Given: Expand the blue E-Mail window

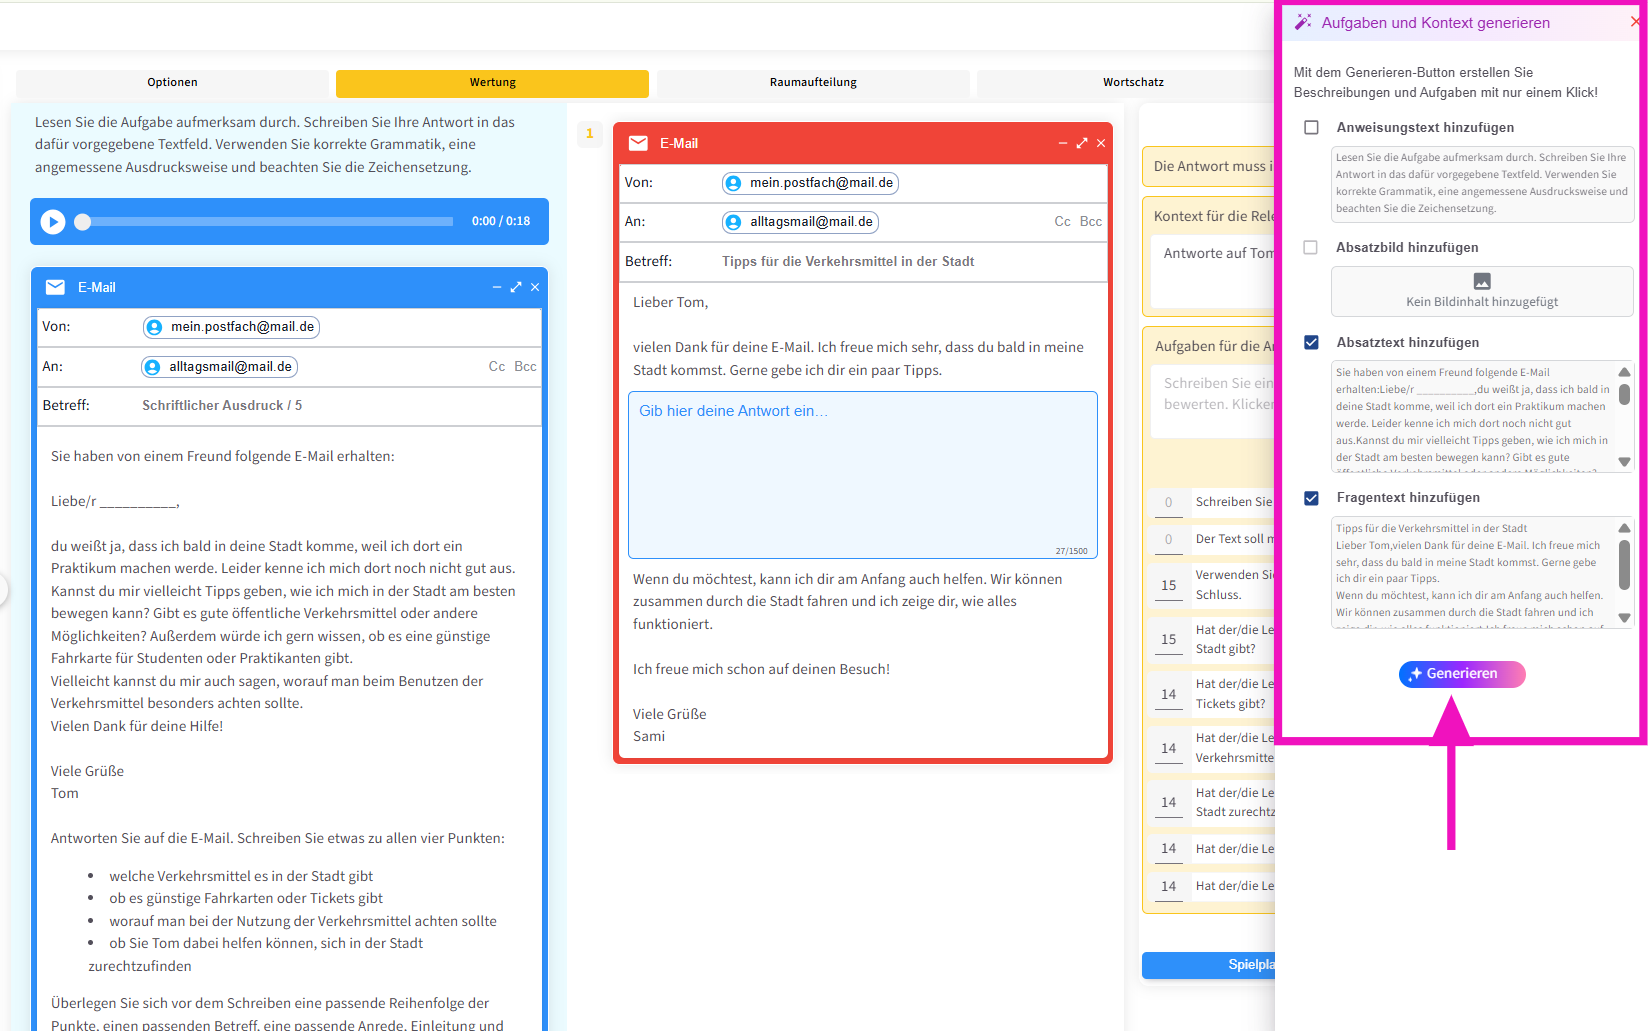Looking at the screenshot, I should coord(516,287).
